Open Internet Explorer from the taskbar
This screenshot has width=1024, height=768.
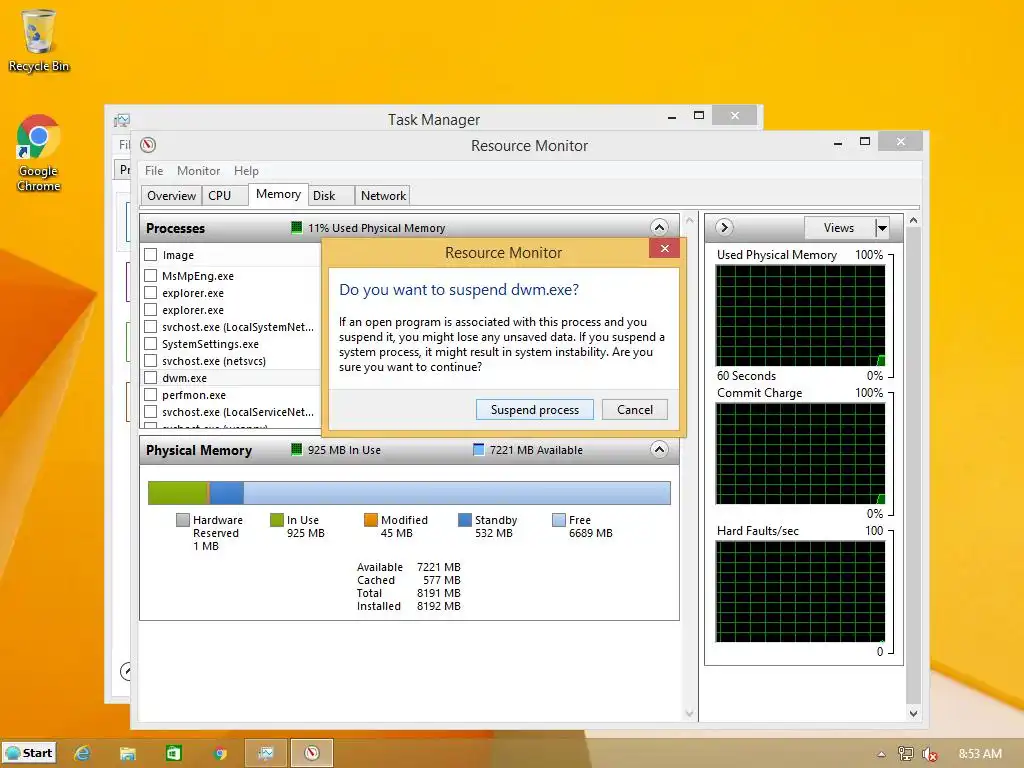[x=82, y=753]
